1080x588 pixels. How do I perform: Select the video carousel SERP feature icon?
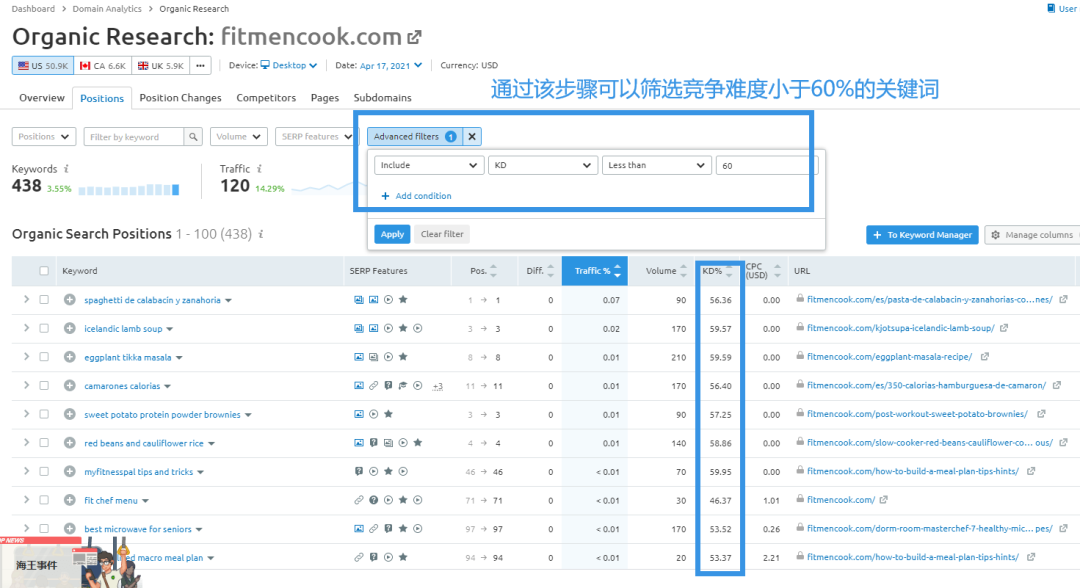coord(388,299)
